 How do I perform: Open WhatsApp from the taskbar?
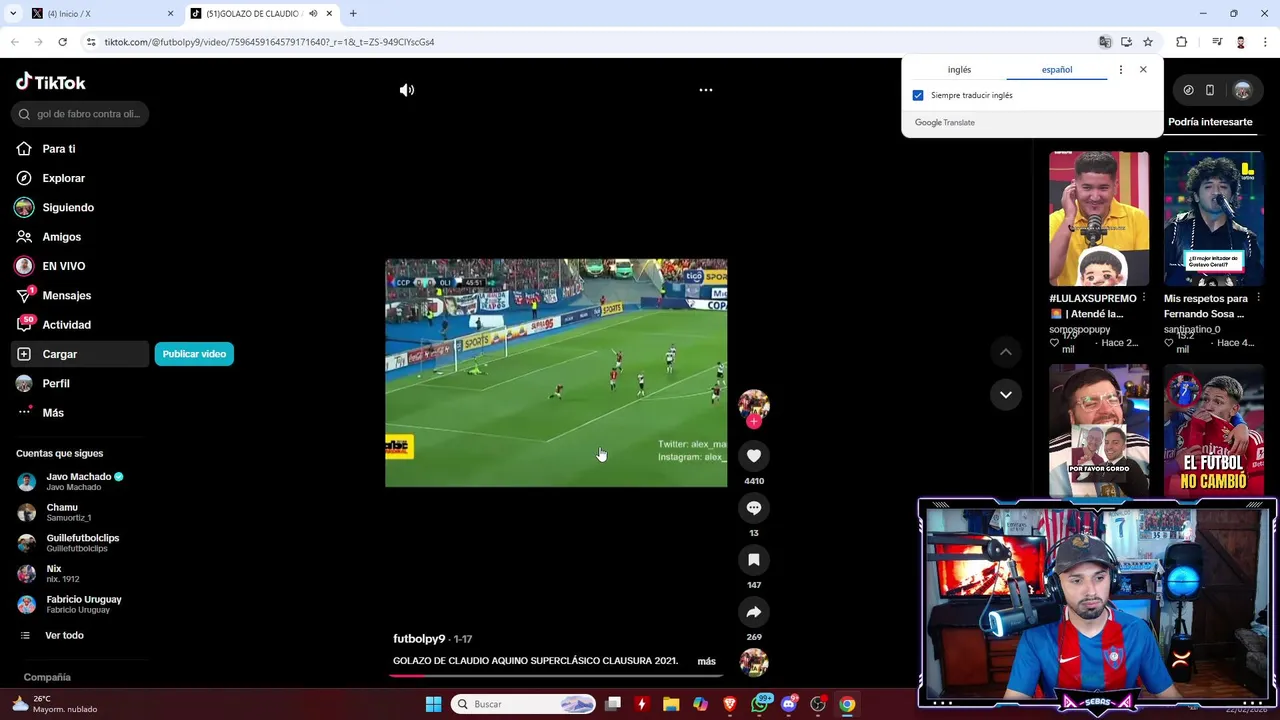[x=759, y=704]
